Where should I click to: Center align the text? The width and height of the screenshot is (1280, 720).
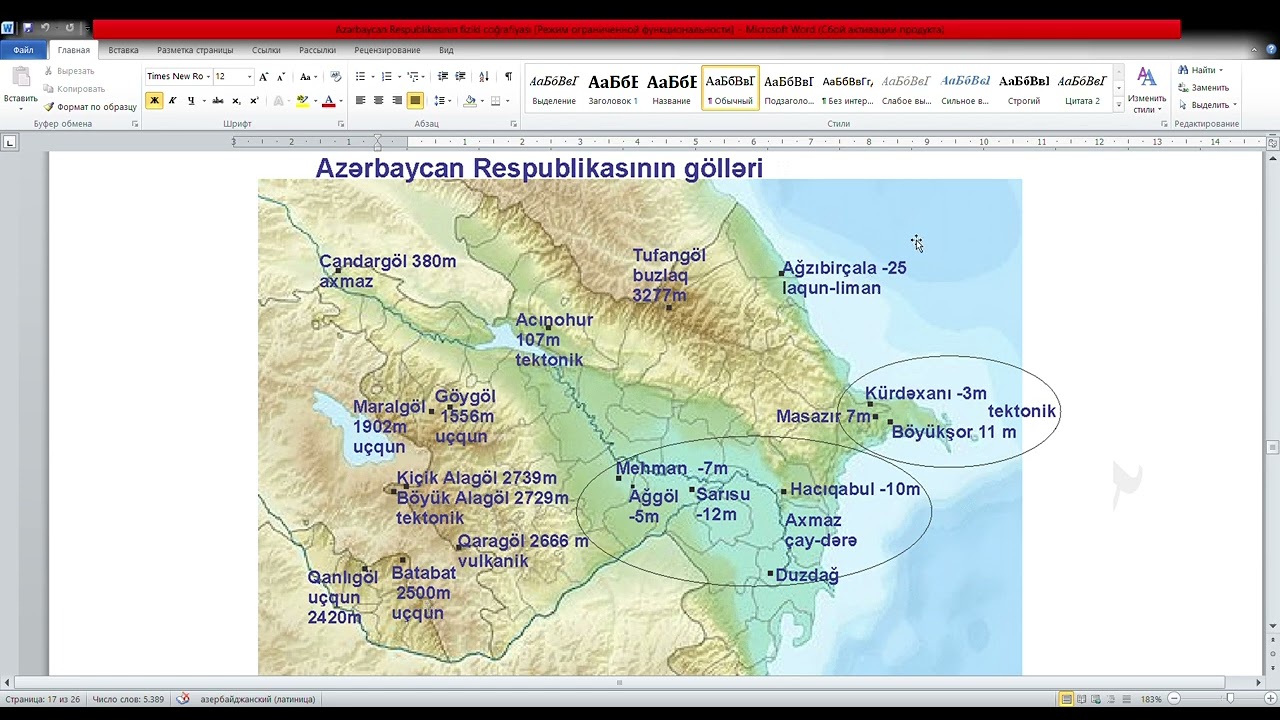pos(378,100)
